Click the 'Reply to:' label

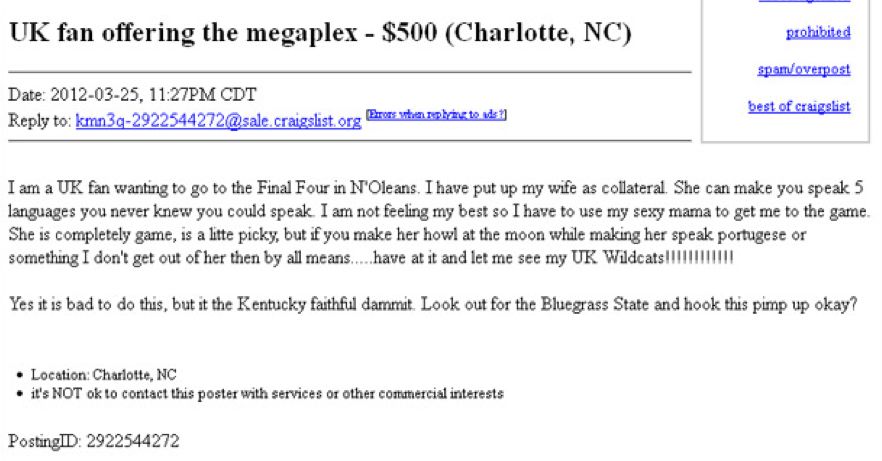pos(39,120)
